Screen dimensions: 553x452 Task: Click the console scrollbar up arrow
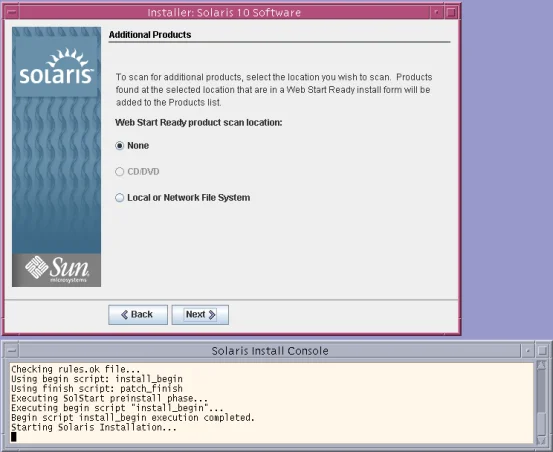point(541,365)
